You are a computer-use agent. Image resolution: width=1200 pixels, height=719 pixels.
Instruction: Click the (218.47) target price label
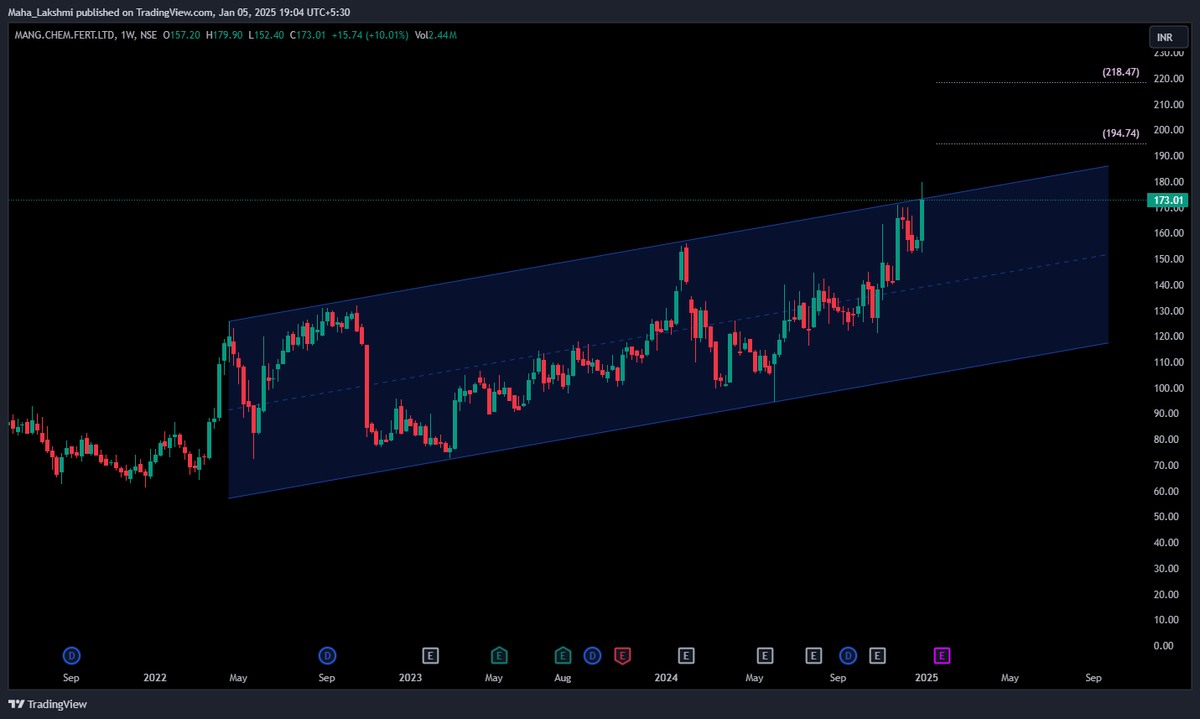tap(1121, 73)
